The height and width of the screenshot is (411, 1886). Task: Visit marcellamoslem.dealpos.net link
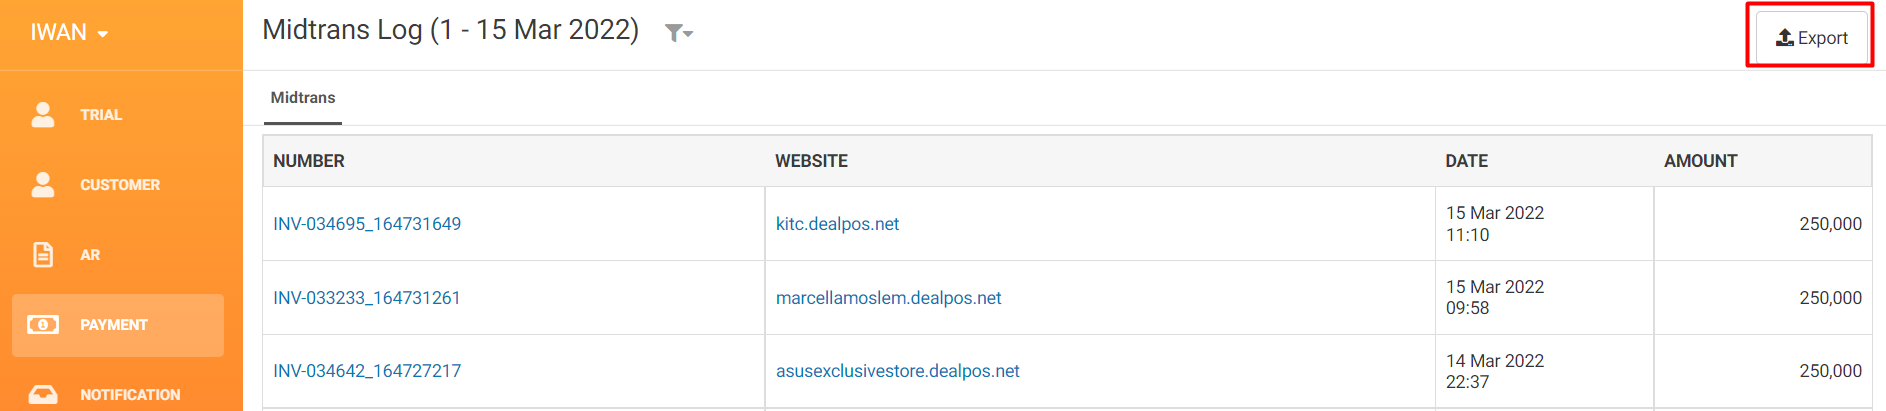888,298
